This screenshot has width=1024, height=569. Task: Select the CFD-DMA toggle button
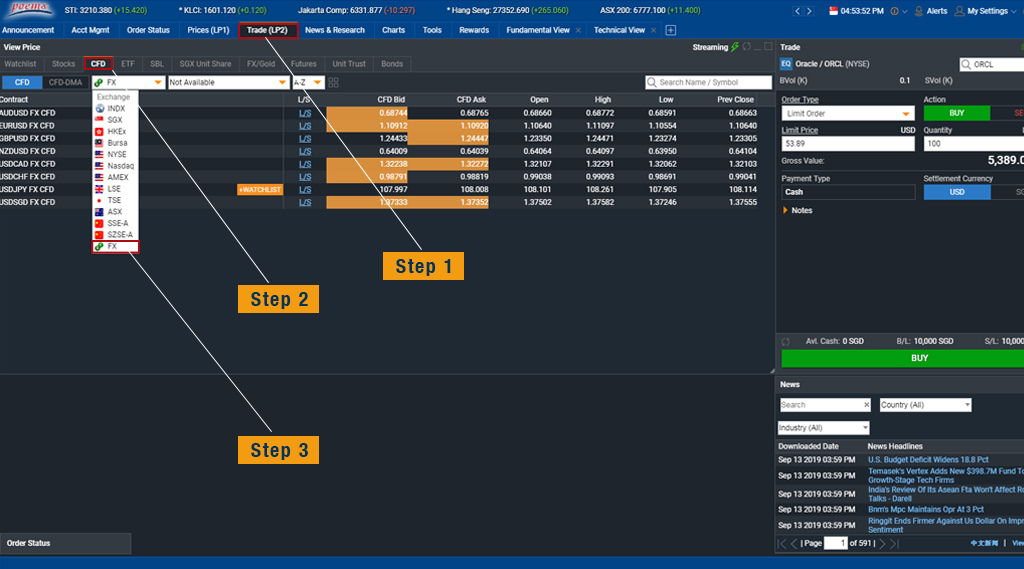click(65, 82)
